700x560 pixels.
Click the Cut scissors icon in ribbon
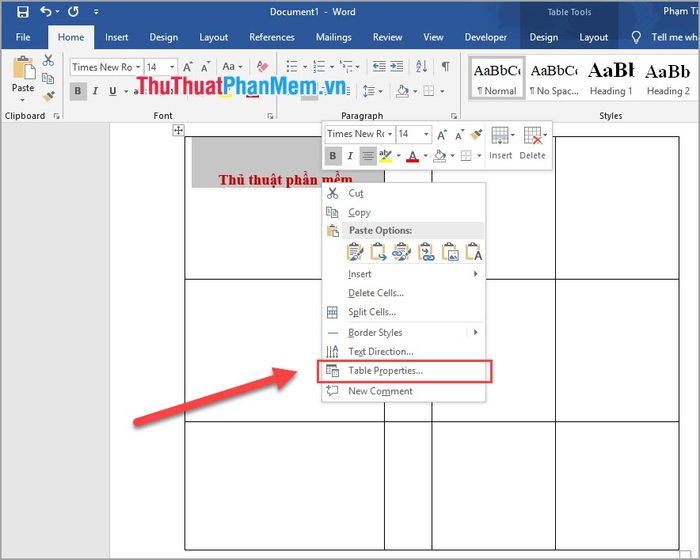(x=48, y=60)
